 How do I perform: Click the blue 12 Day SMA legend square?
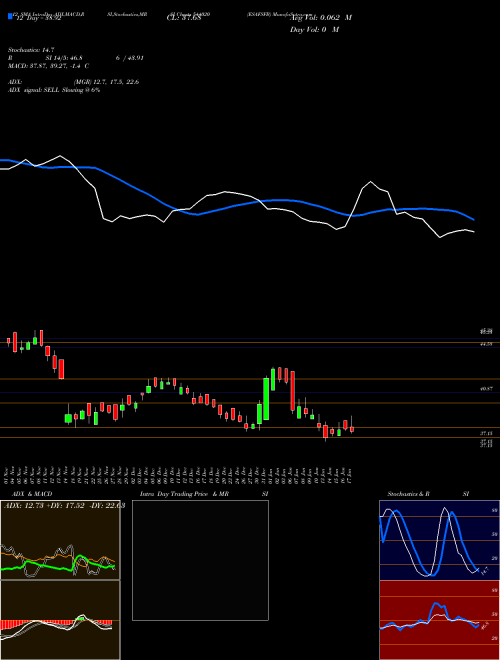10,16
